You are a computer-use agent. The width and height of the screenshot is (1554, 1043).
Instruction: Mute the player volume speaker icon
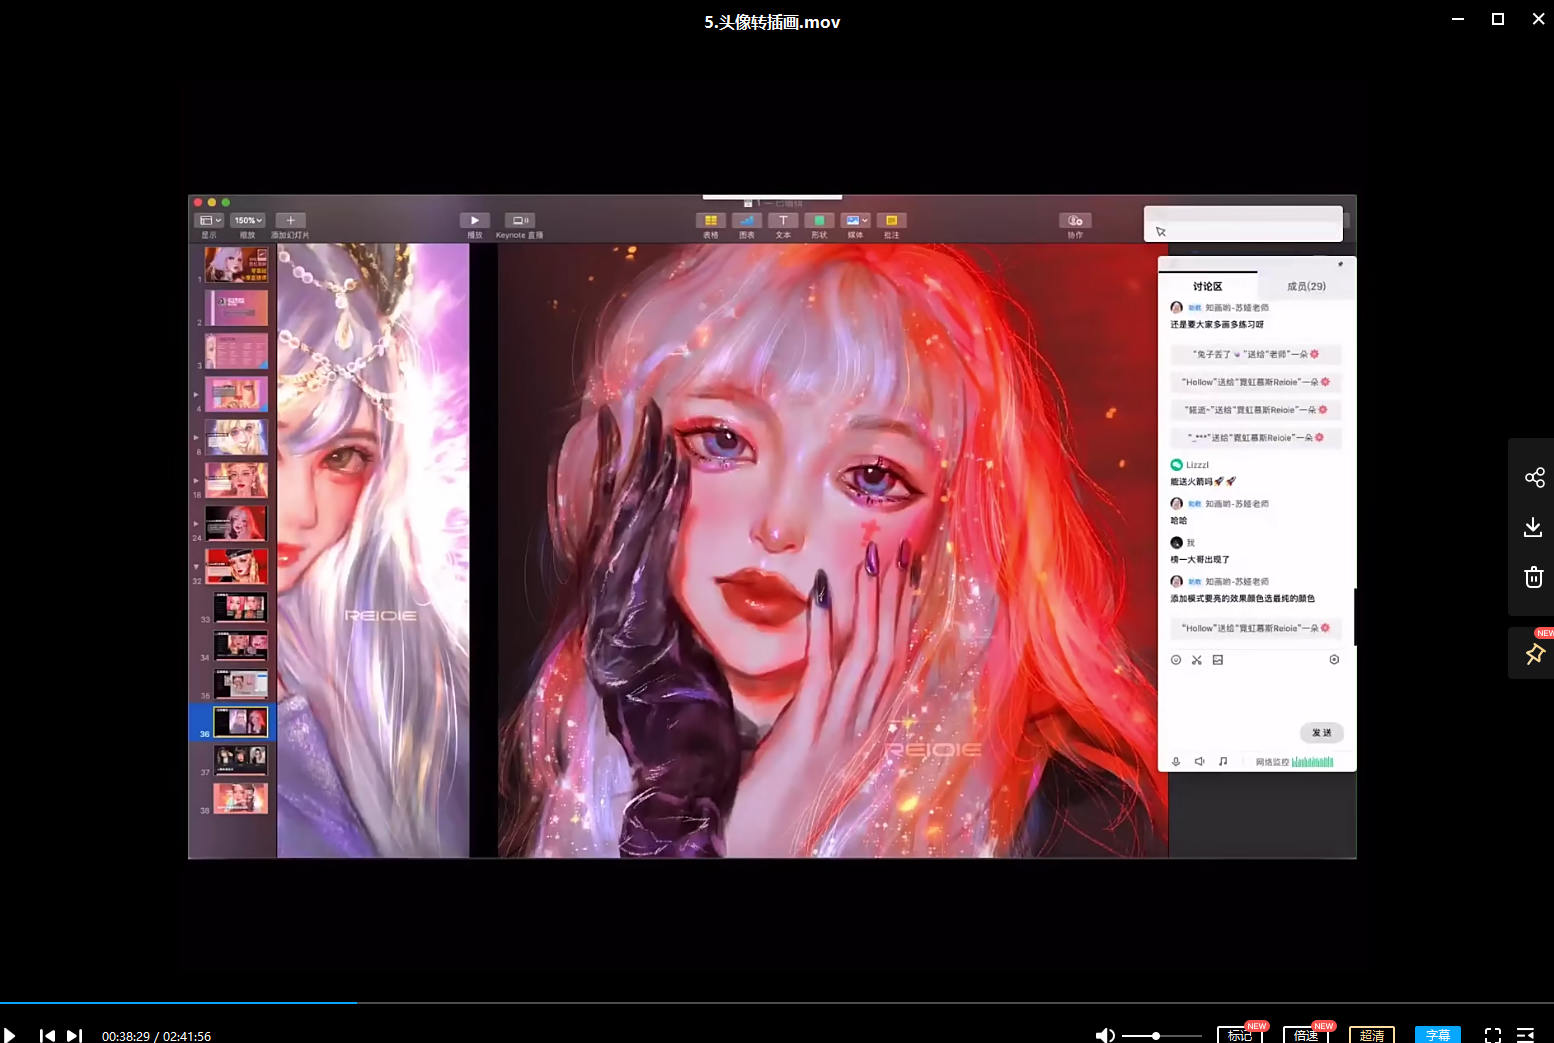coord(1104,1035)
